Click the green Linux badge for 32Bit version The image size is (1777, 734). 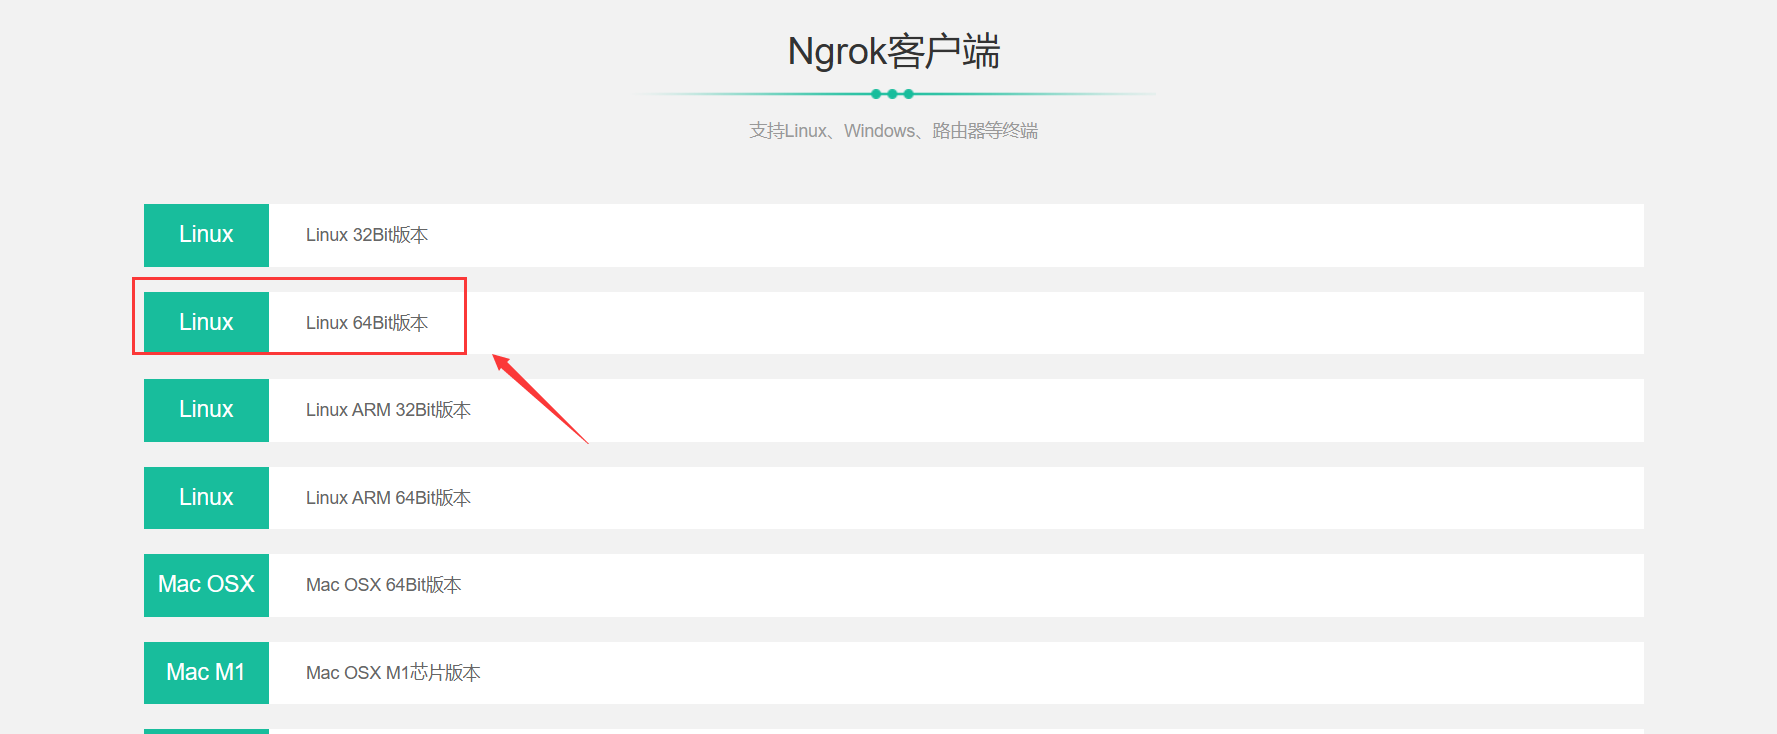pyautogui.click(x=206, y=235)
